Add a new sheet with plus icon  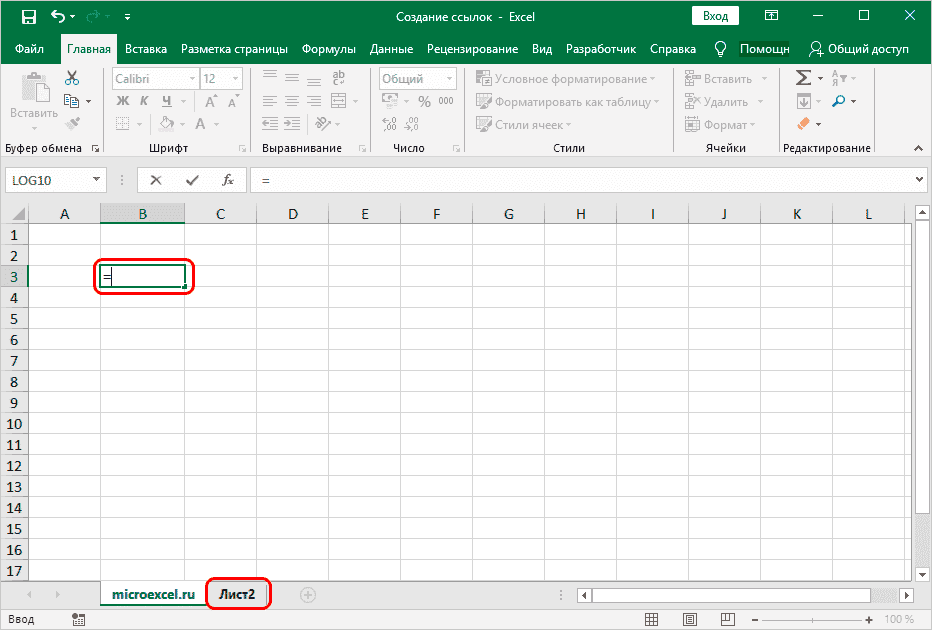click(x=308, y=594)
